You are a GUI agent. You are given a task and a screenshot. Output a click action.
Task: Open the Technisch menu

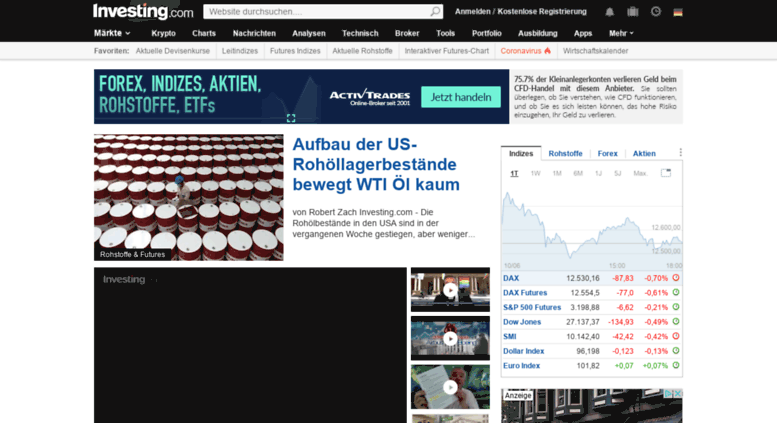tap(360, 33)
